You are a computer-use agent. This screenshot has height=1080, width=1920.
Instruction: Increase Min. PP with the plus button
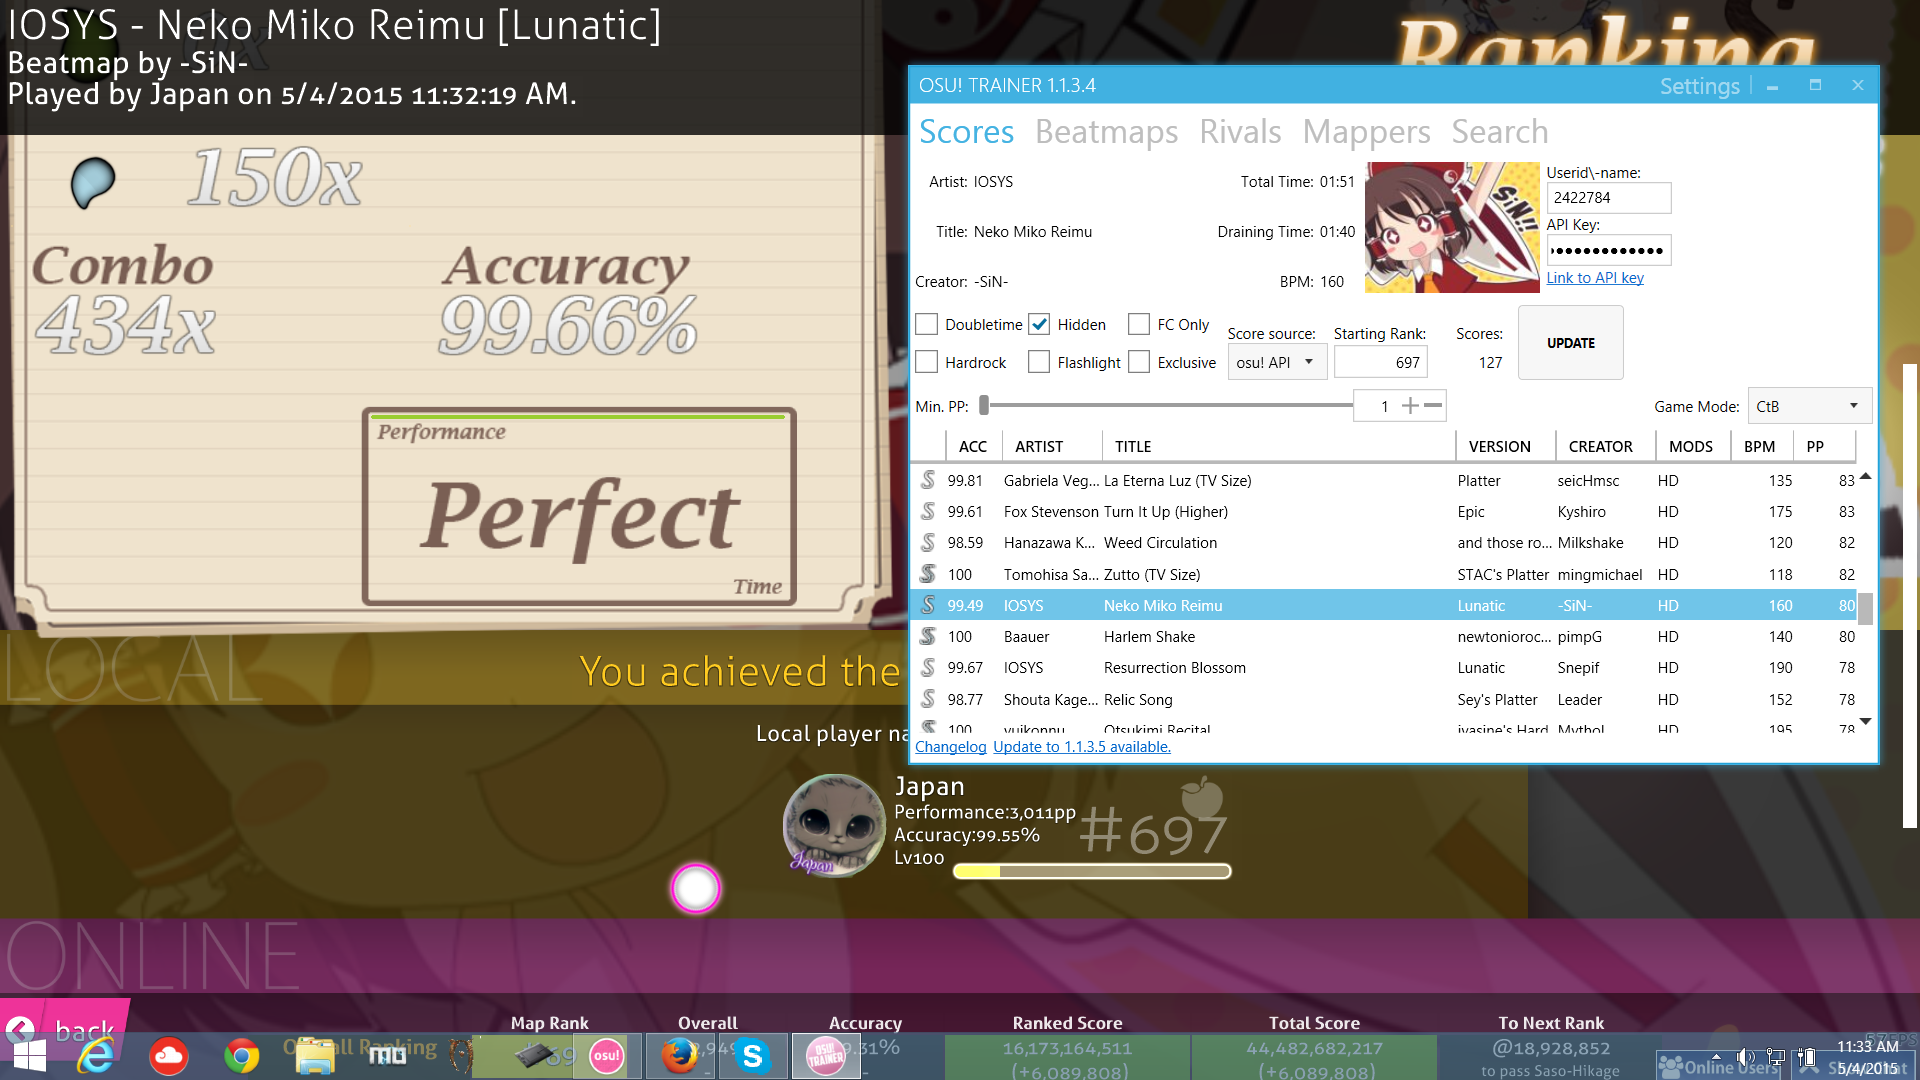click(x=1410, y=405)
